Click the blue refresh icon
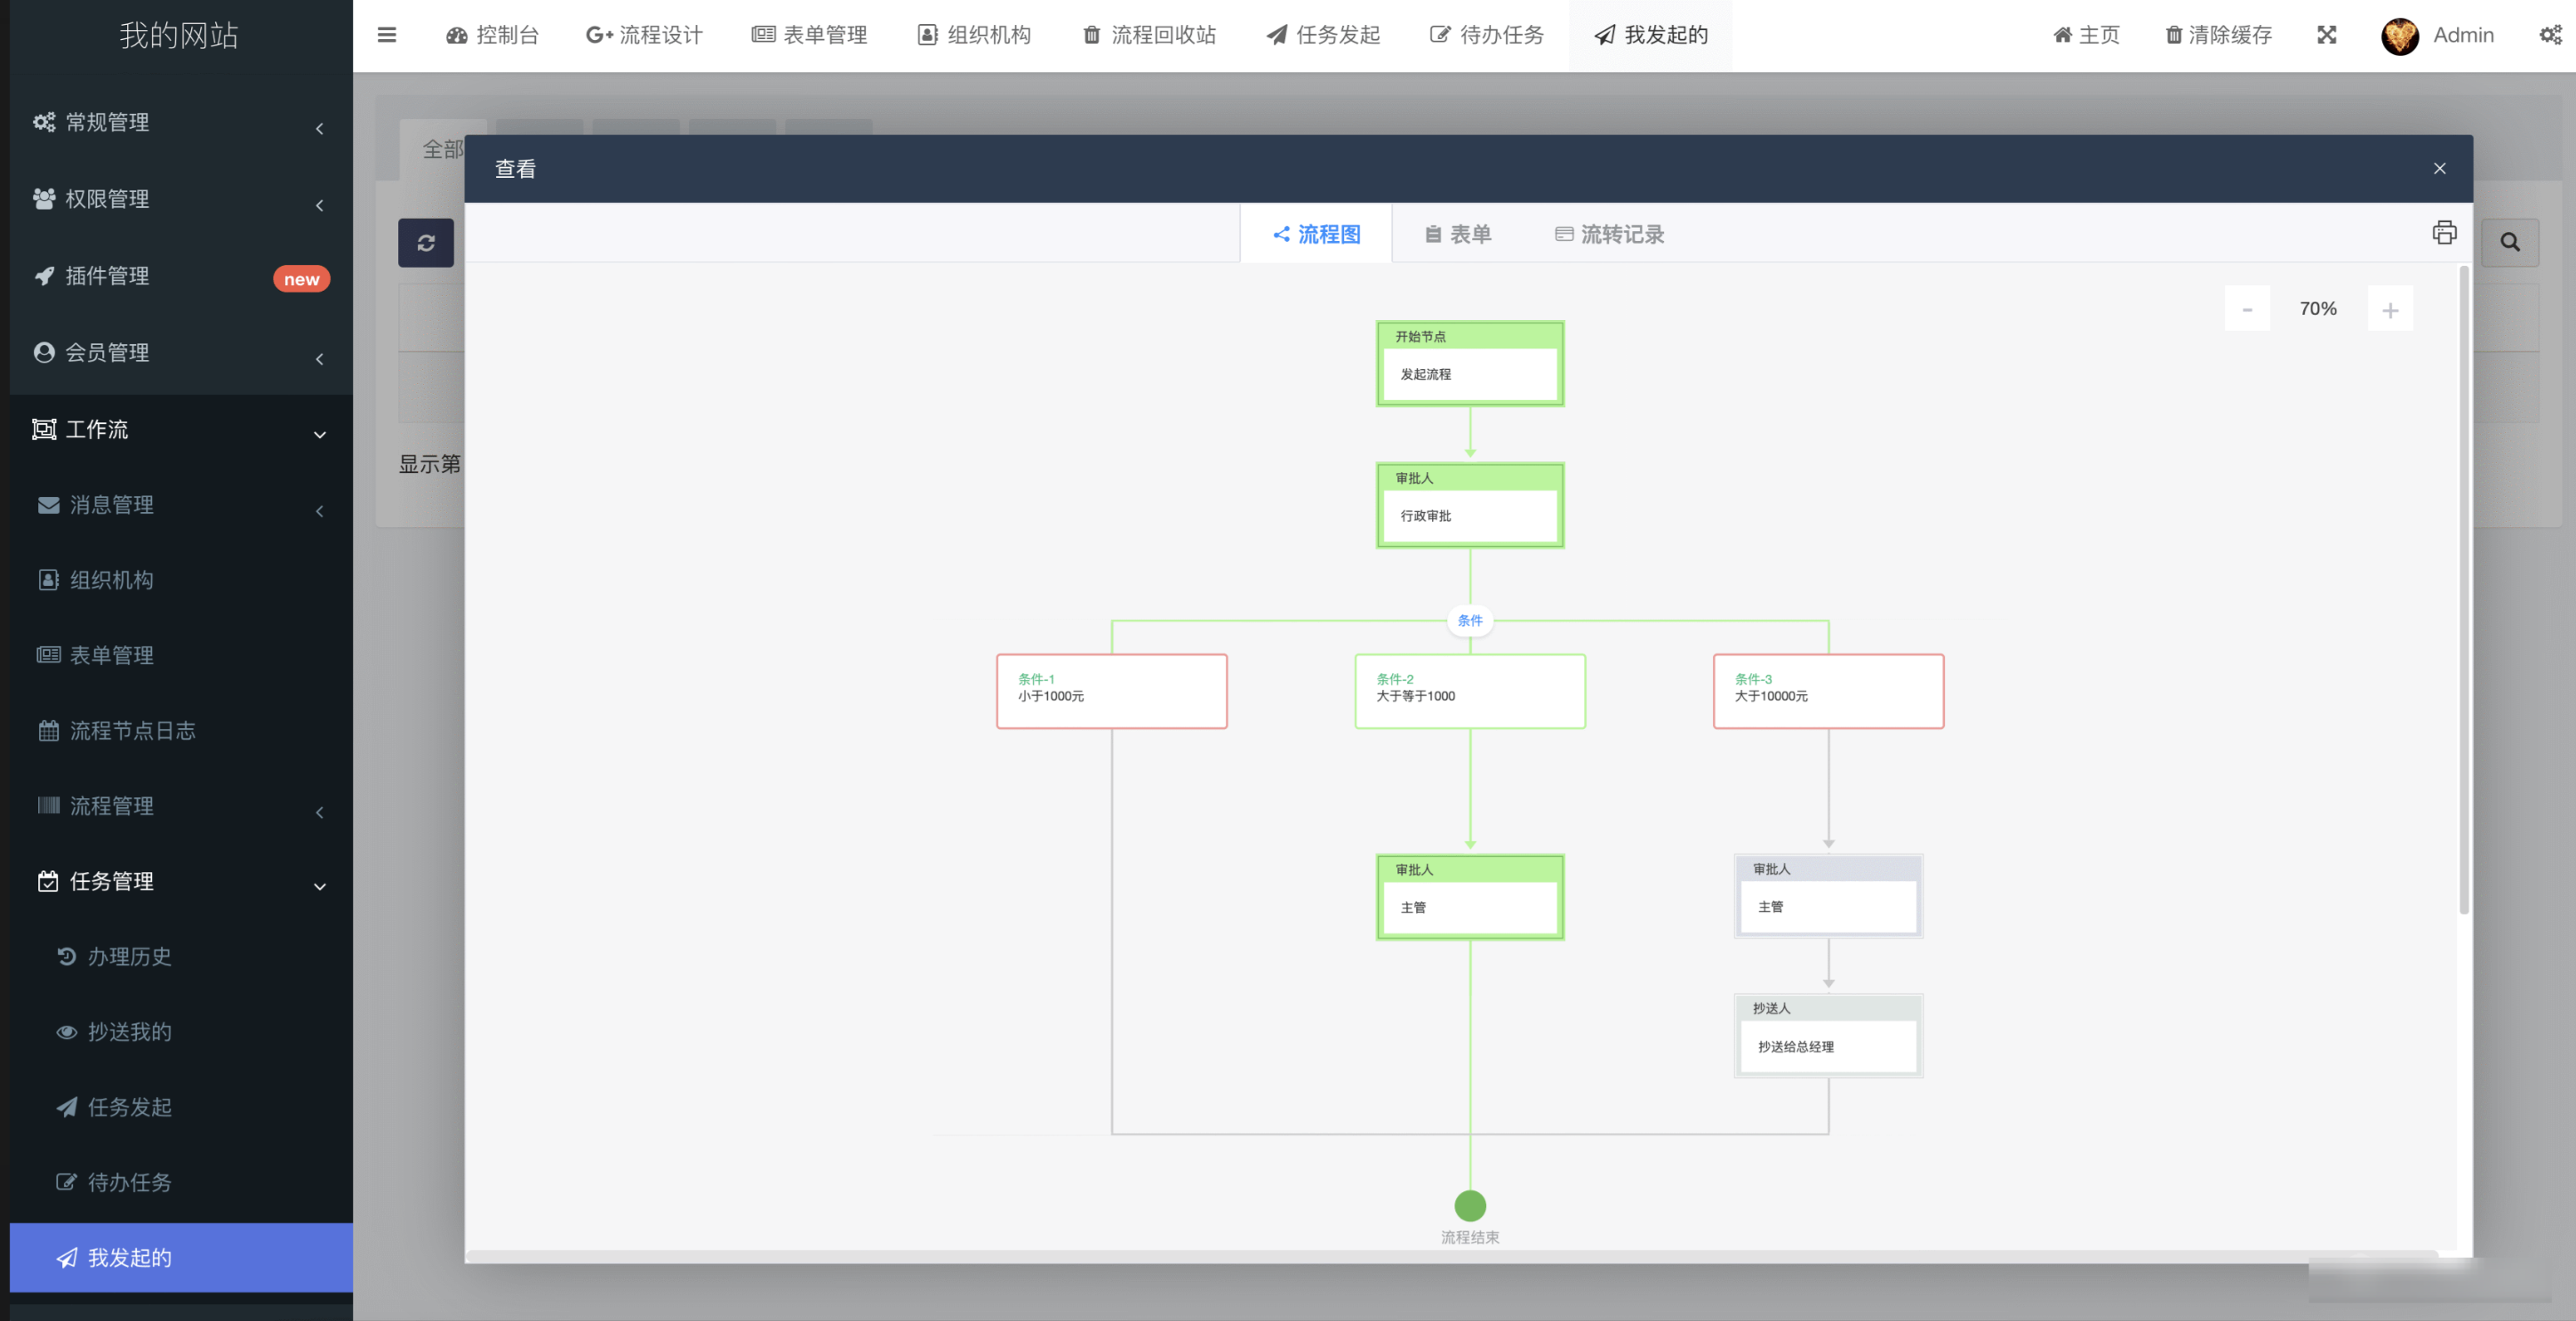Viewport: 2576px width, 1321px height. click(426, 242)
